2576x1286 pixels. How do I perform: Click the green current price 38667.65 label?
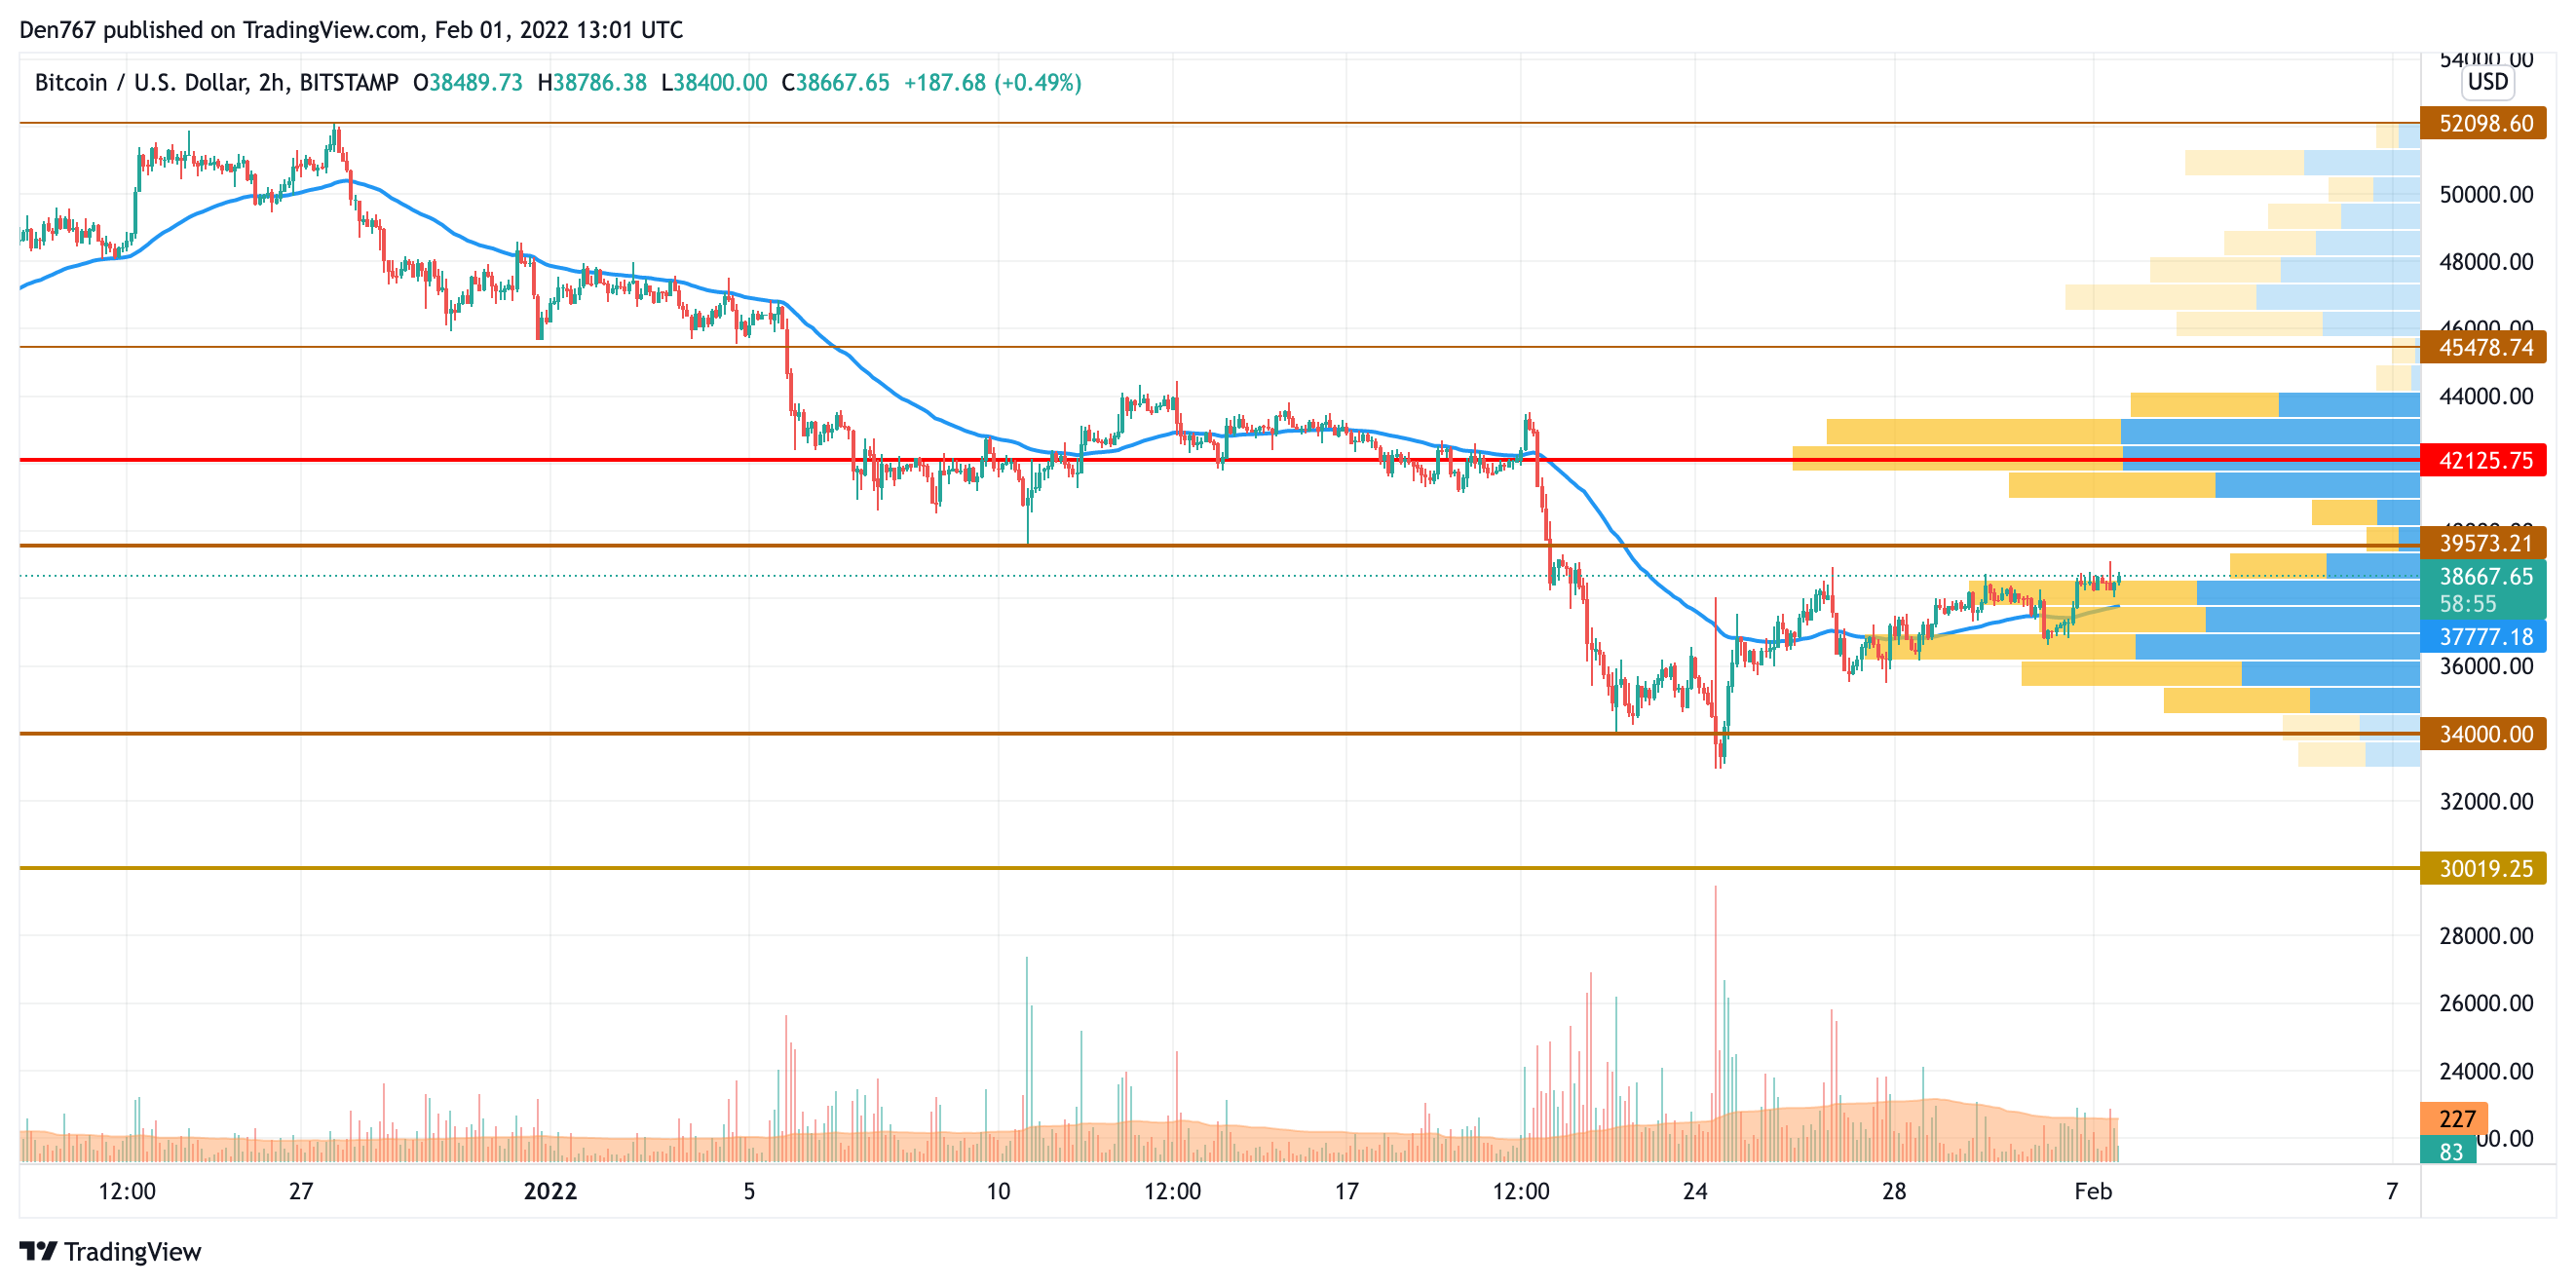pos(2485,577)
